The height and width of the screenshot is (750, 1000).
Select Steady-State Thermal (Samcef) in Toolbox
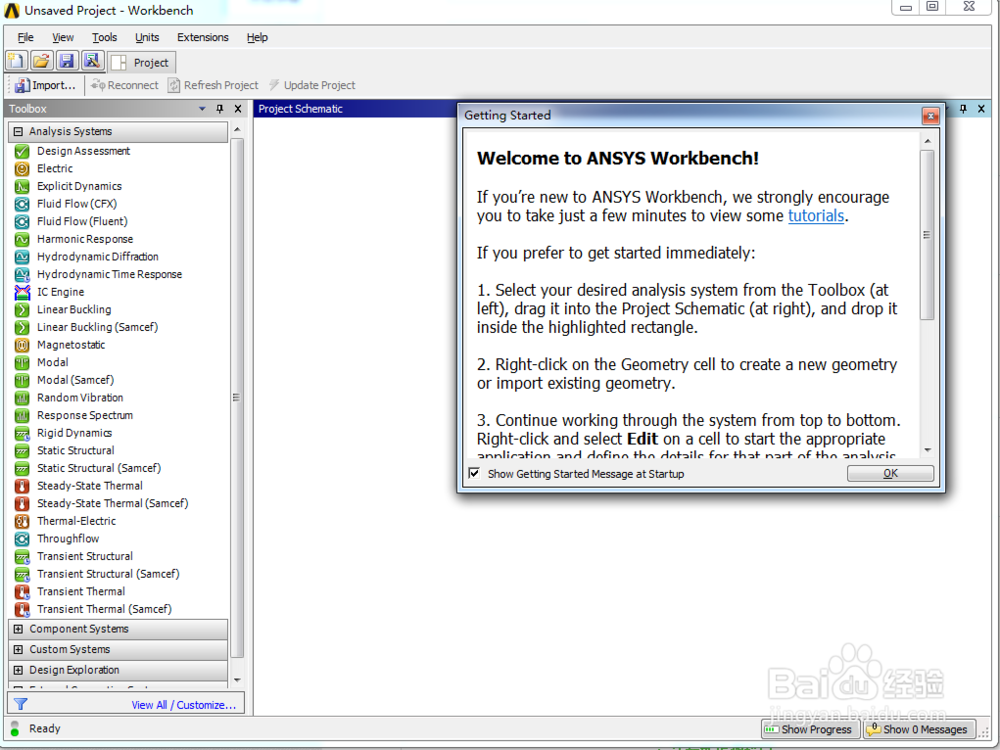(x=113, y=503)
